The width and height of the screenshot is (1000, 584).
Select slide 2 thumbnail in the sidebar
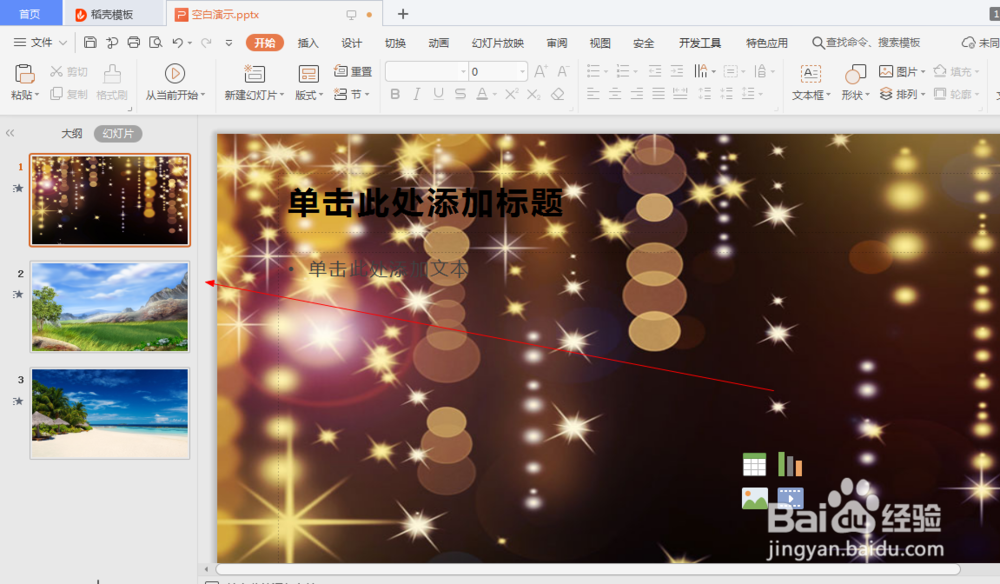pyautogui.click(x=110, y=307)
